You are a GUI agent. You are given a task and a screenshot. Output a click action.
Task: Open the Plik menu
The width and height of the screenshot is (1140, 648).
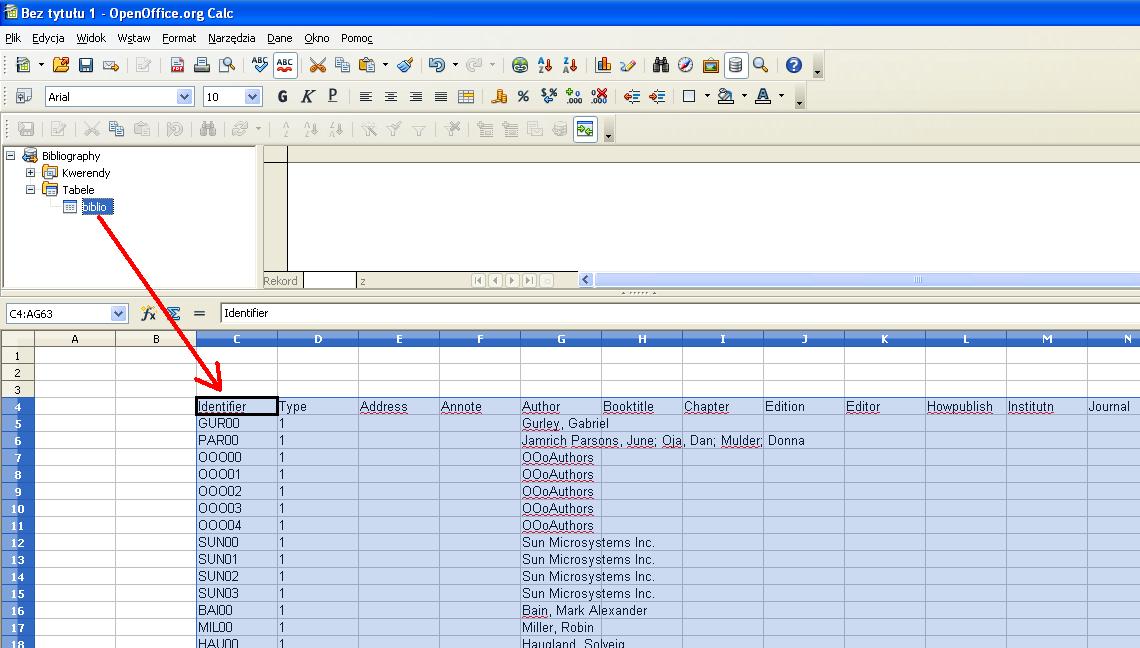click(x=13, y=39)
